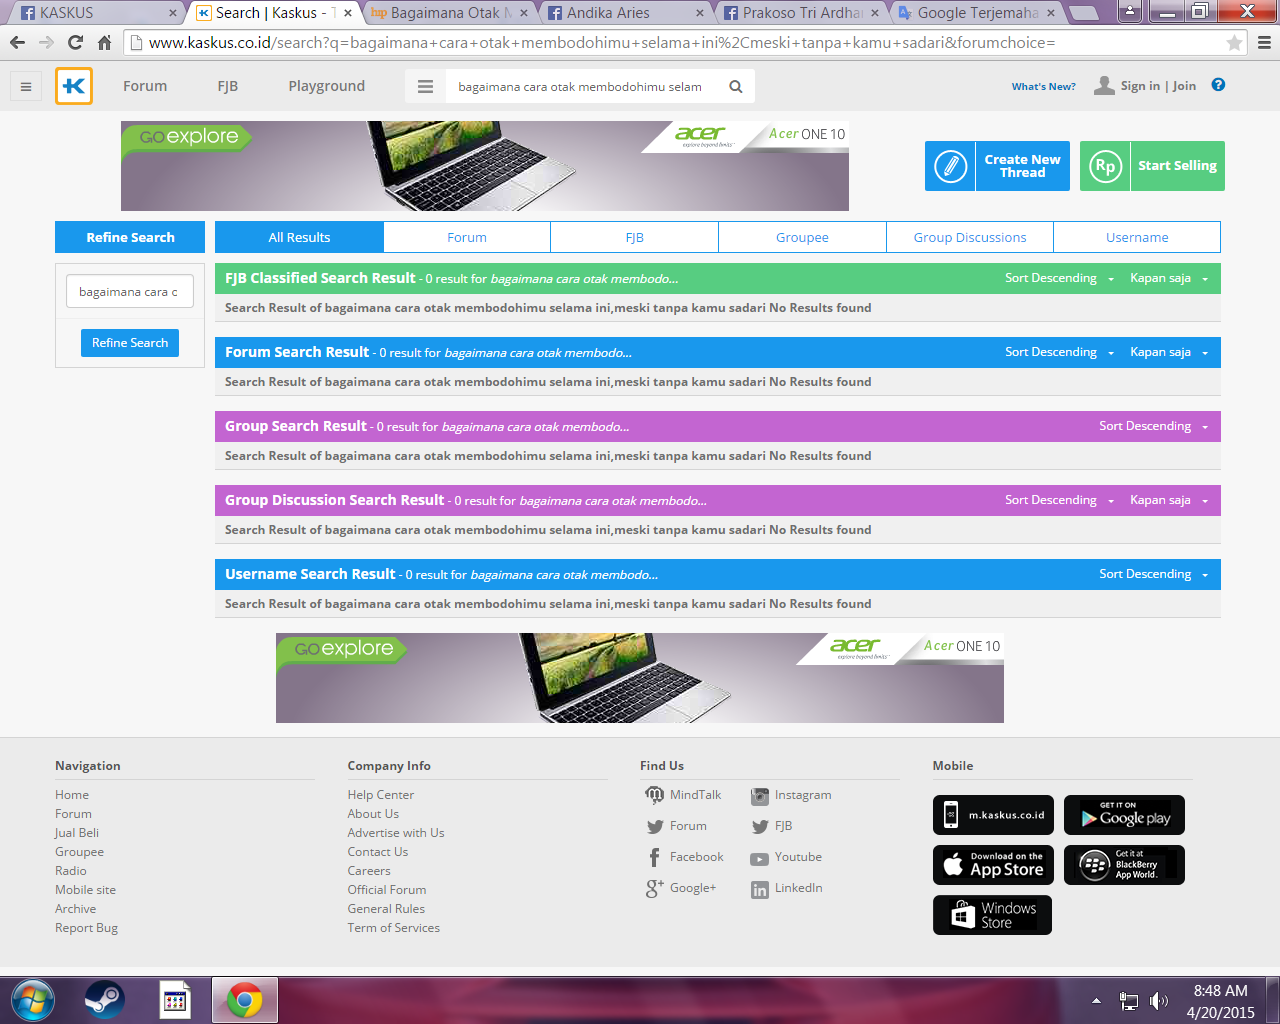Open FJB result Kapan saja dropdown
Screen dimensions: 1280x1024
point(1169,278)
